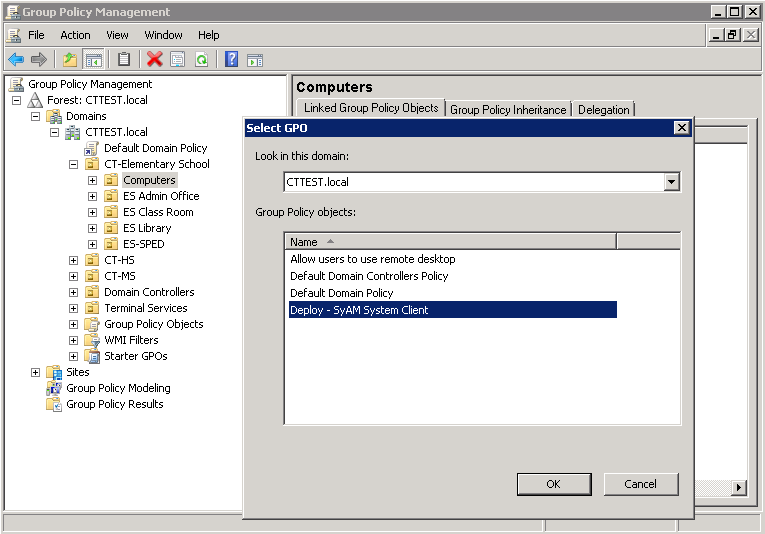Click OK in Select GPO dialog
The image size is (765, 534).
pos(553,484)
